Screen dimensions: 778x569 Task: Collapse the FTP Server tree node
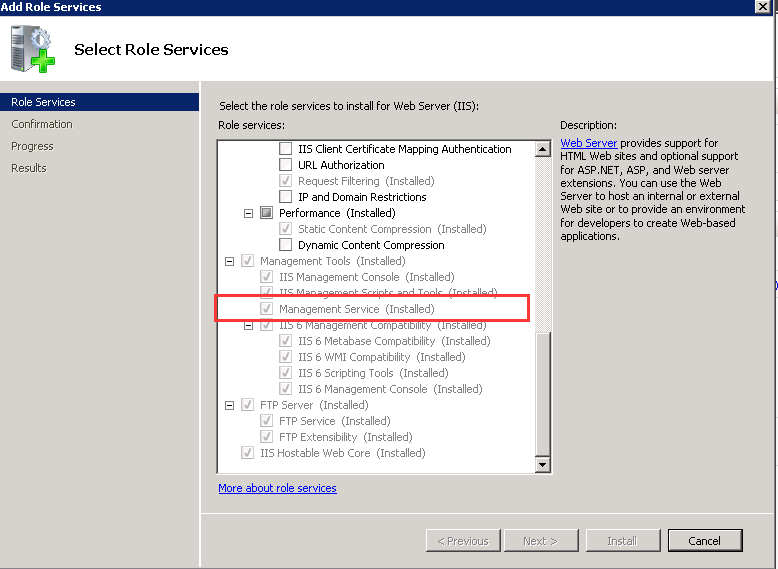229,405
